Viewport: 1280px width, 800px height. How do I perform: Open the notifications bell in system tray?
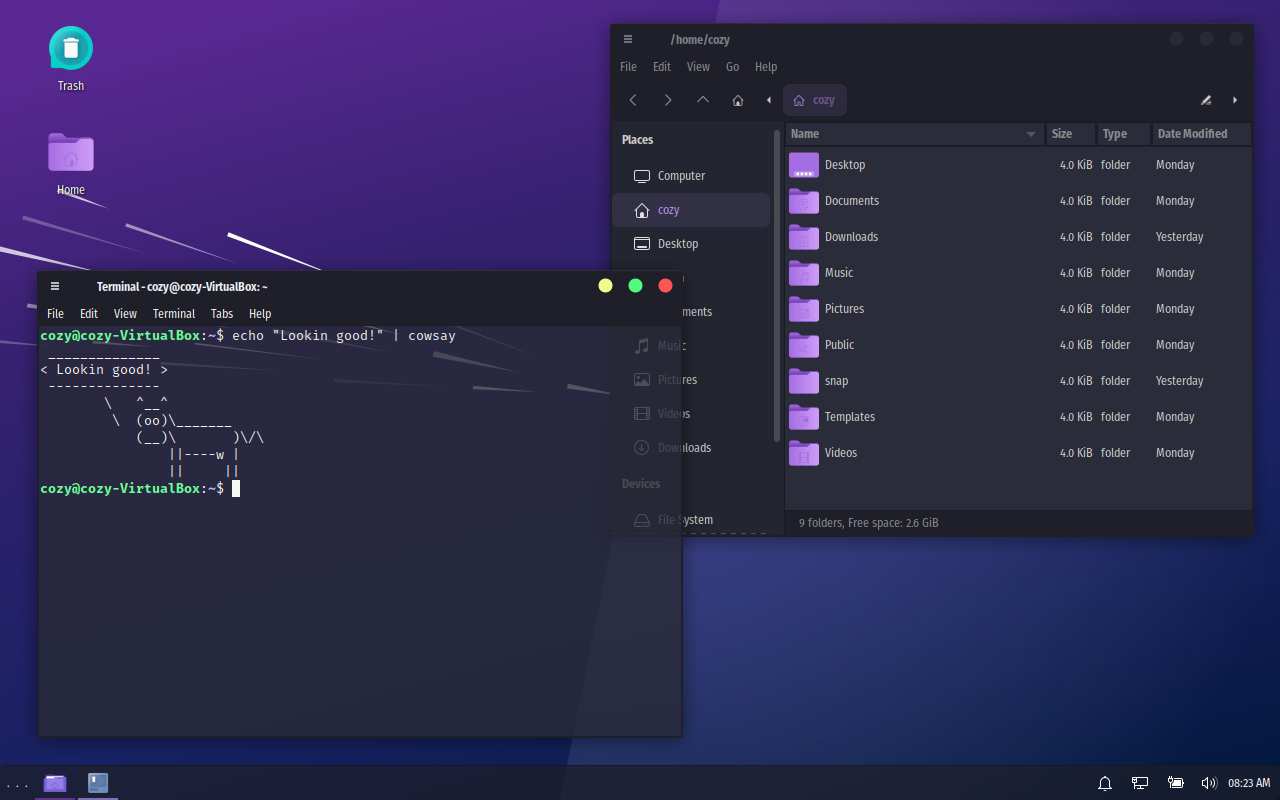click(1105, 783)
